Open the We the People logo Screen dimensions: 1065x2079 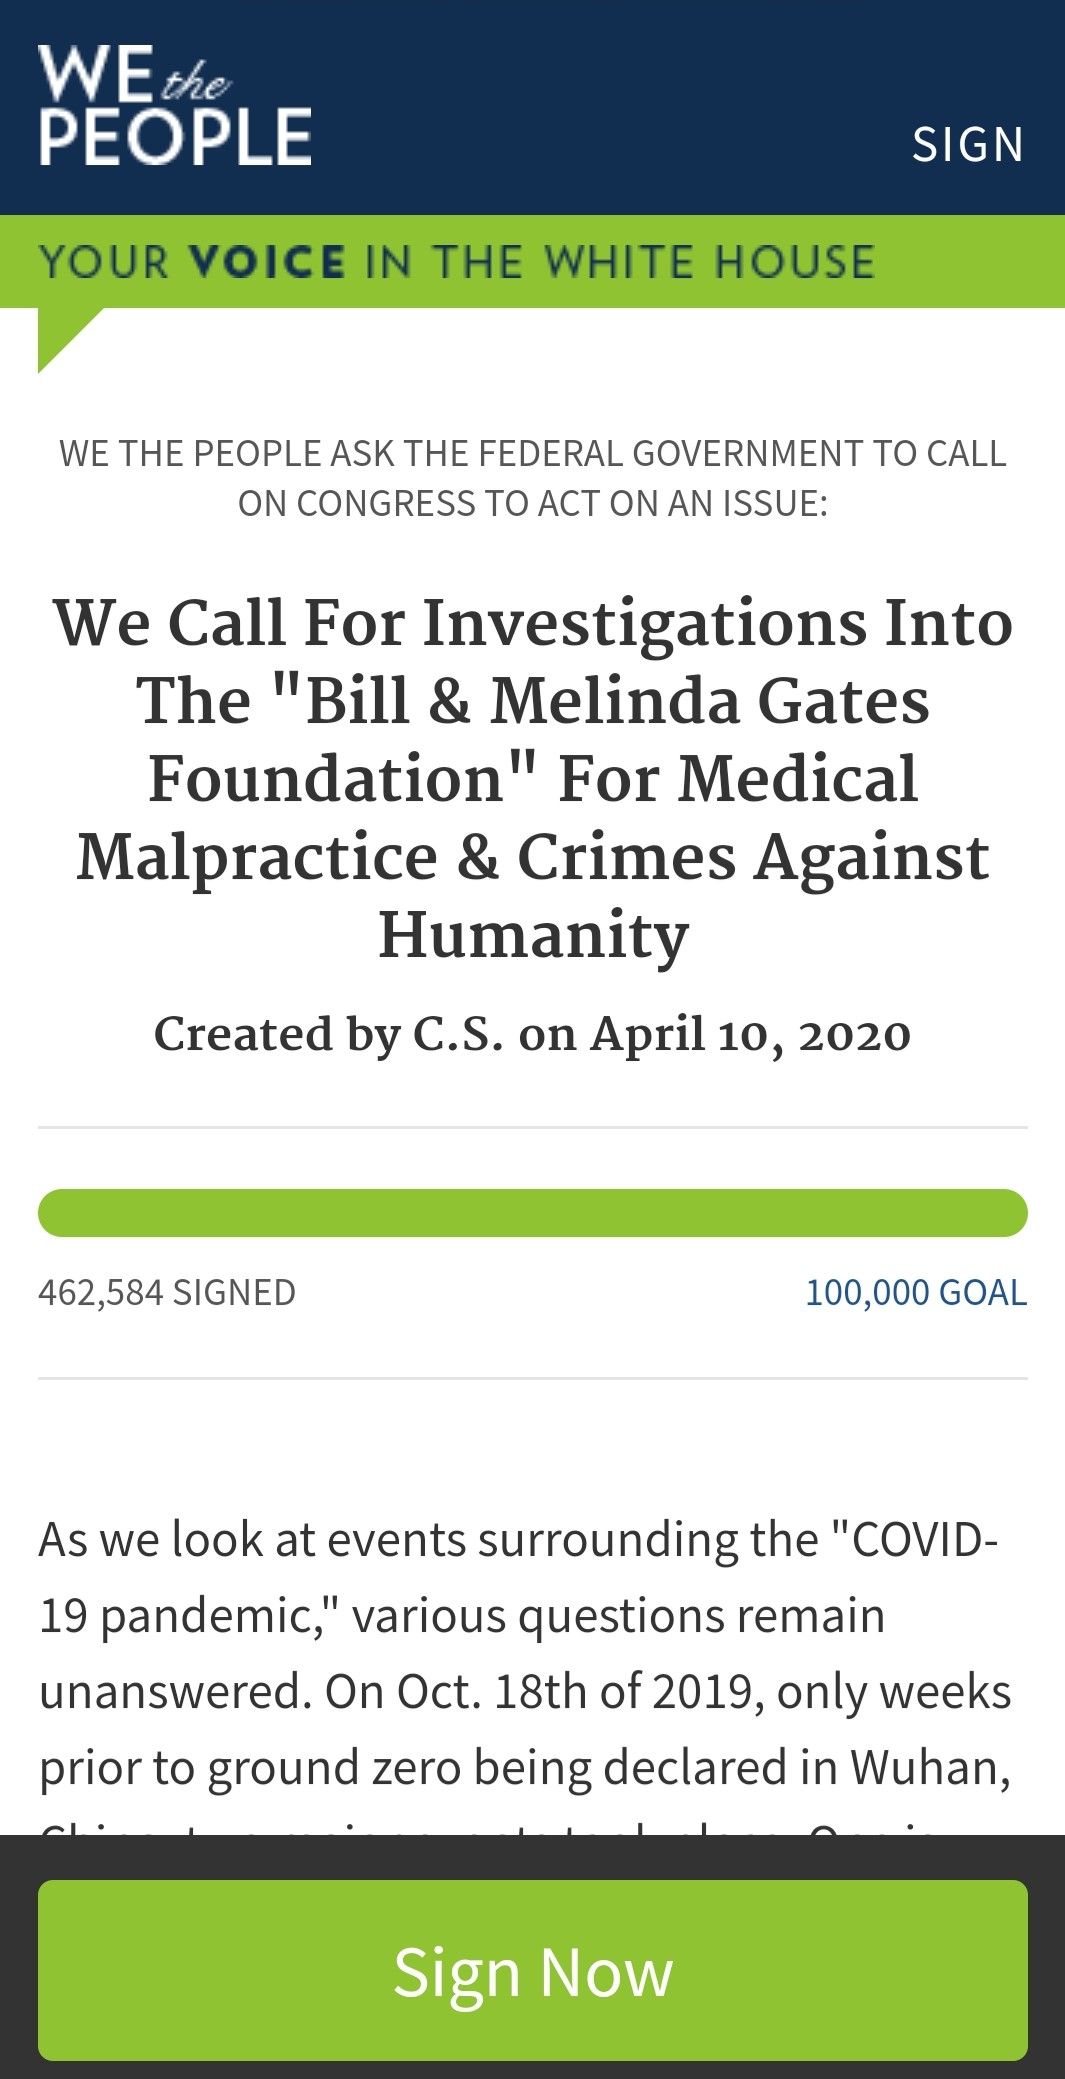(175, 105)
